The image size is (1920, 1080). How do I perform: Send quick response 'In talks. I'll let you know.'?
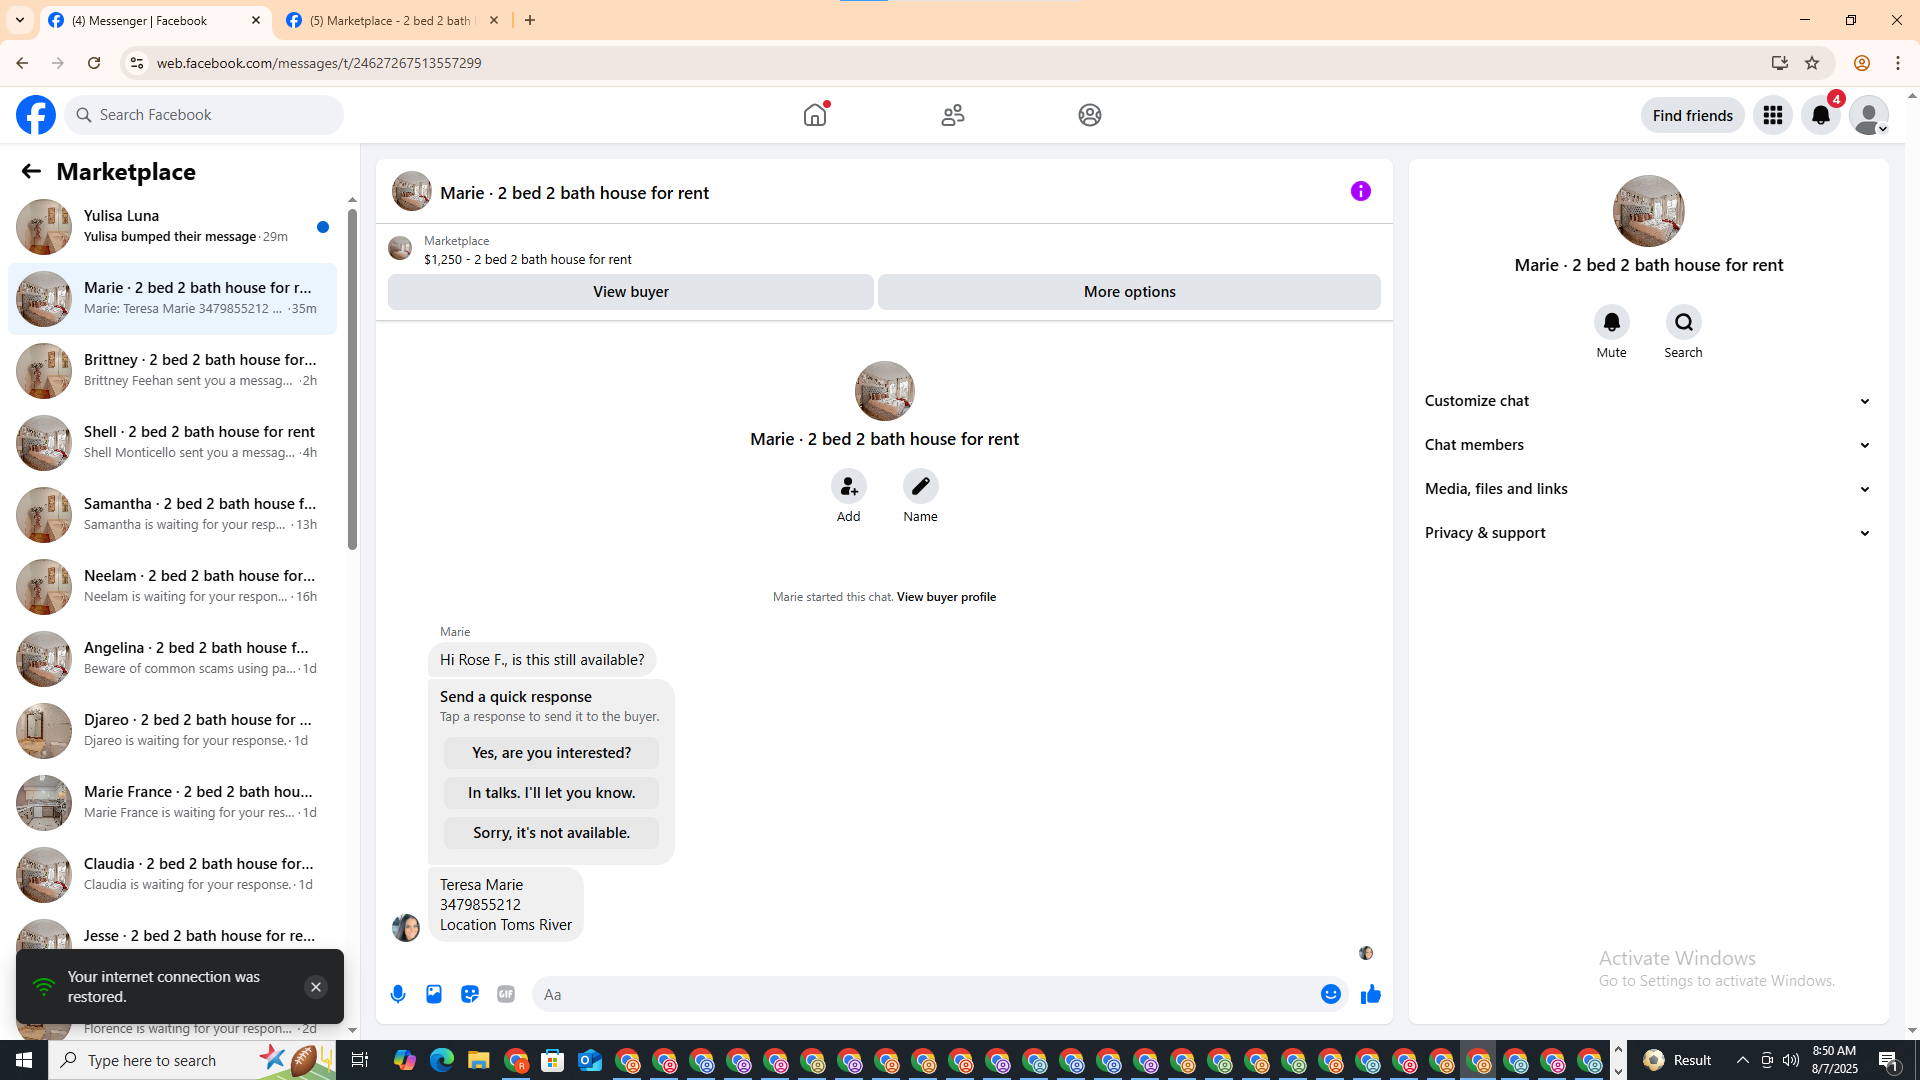point(552,793)
